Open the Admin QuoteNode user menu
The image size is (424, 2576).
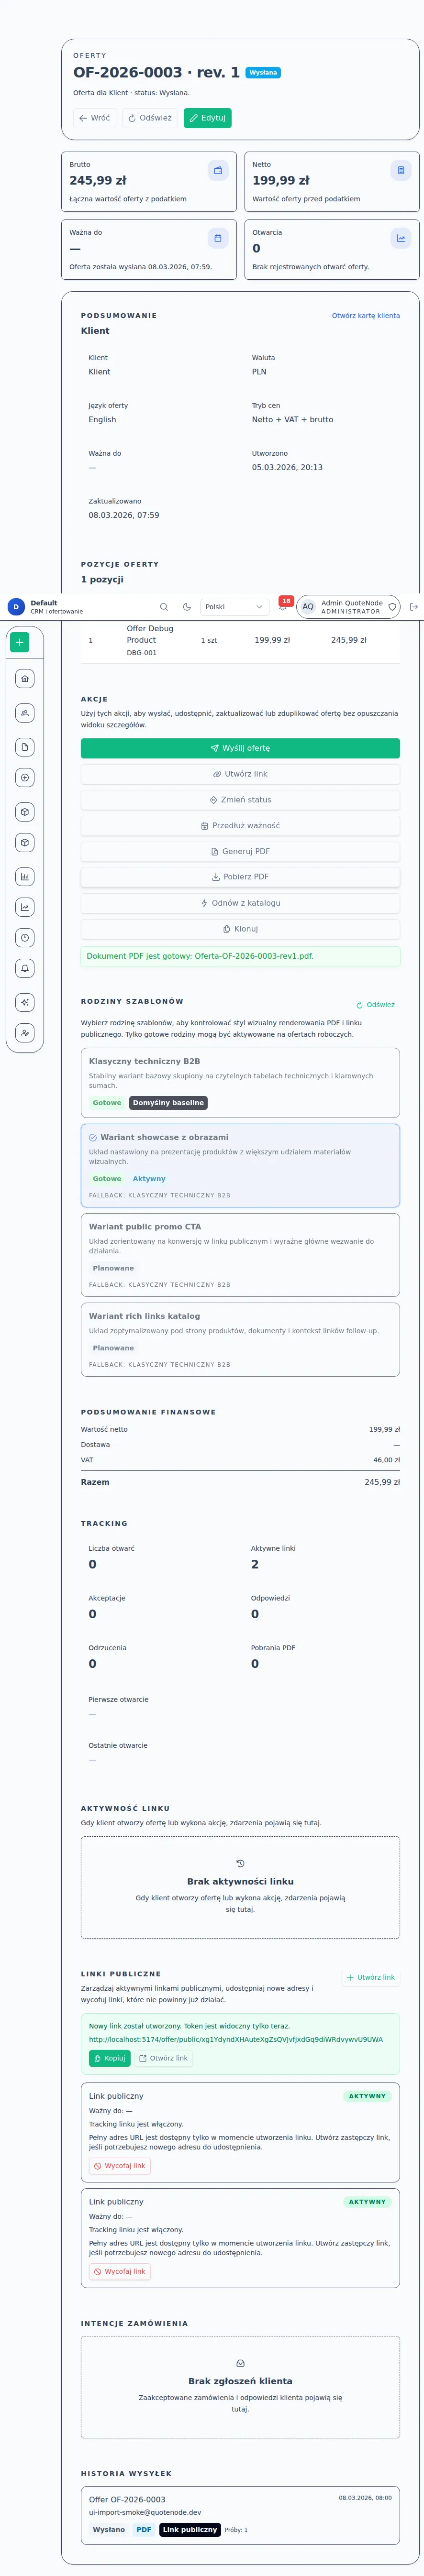pos(349,607)
